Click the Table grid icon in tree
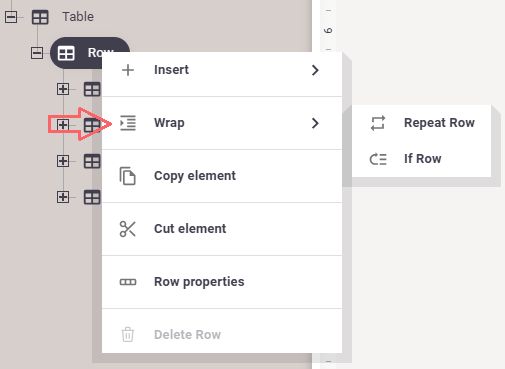Screen dimensions: 505x369 point(40,17)
